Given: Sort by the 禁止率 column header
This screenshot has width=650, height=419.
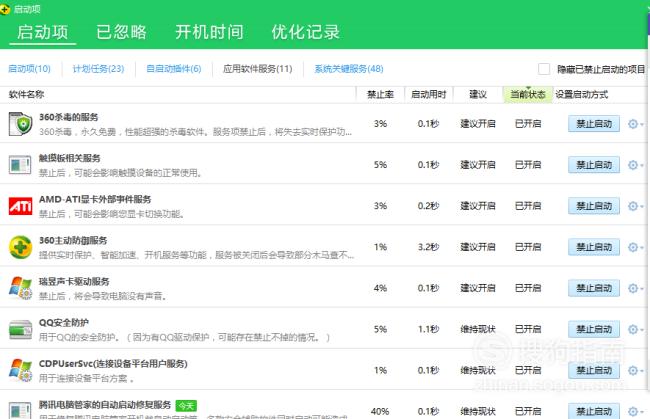Looking at the screenshot, I should (x=380, y=94).
